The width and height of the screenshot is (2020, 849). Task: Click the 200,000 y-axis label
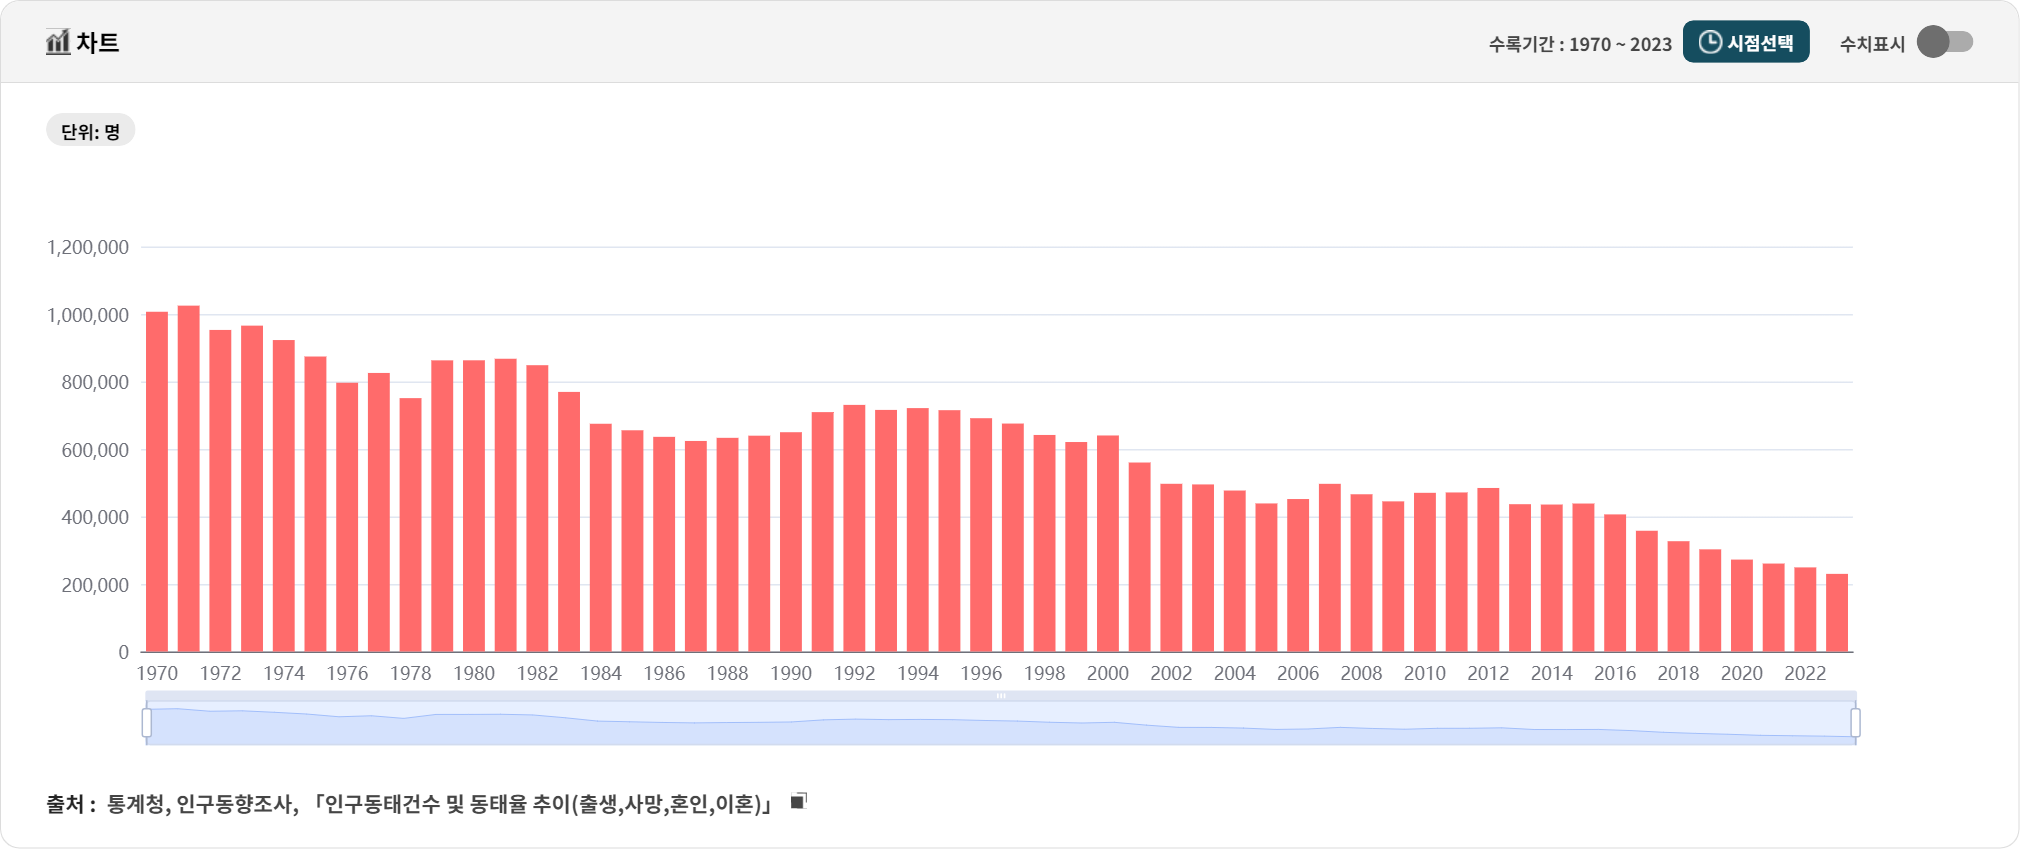pos(95,585)
